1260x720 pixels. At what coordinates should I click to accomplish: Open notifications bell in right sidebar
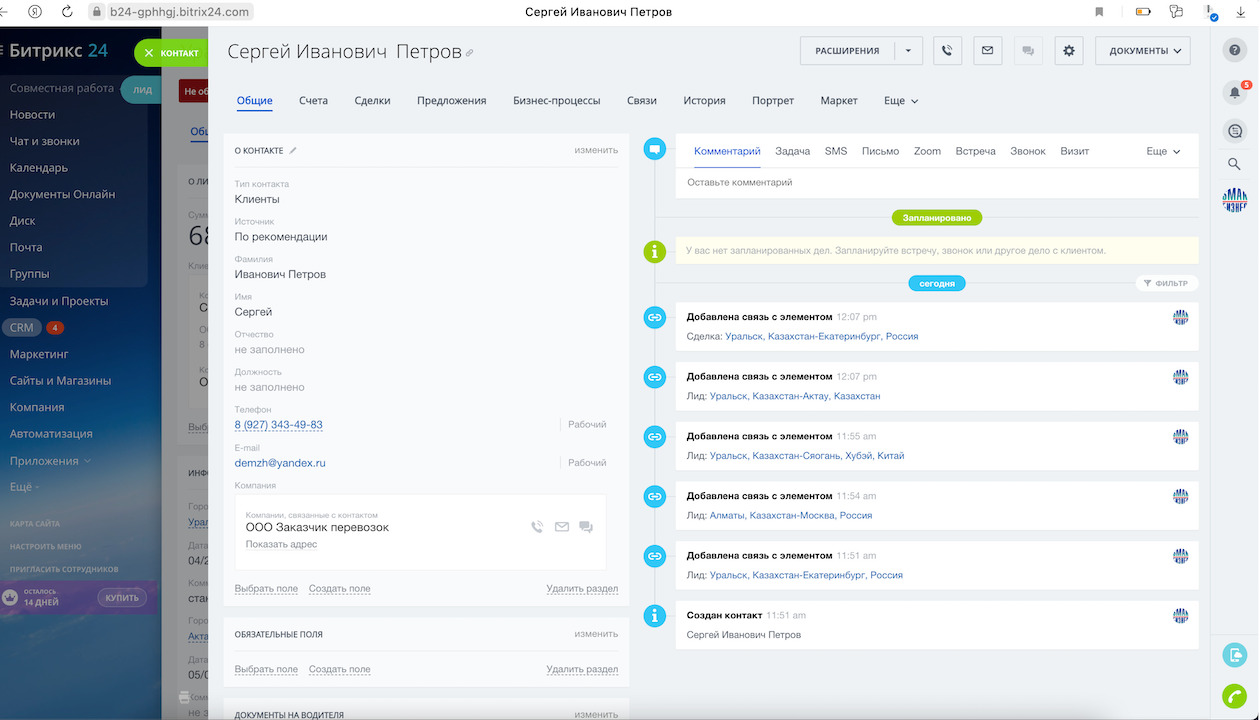coord(1235,93)
